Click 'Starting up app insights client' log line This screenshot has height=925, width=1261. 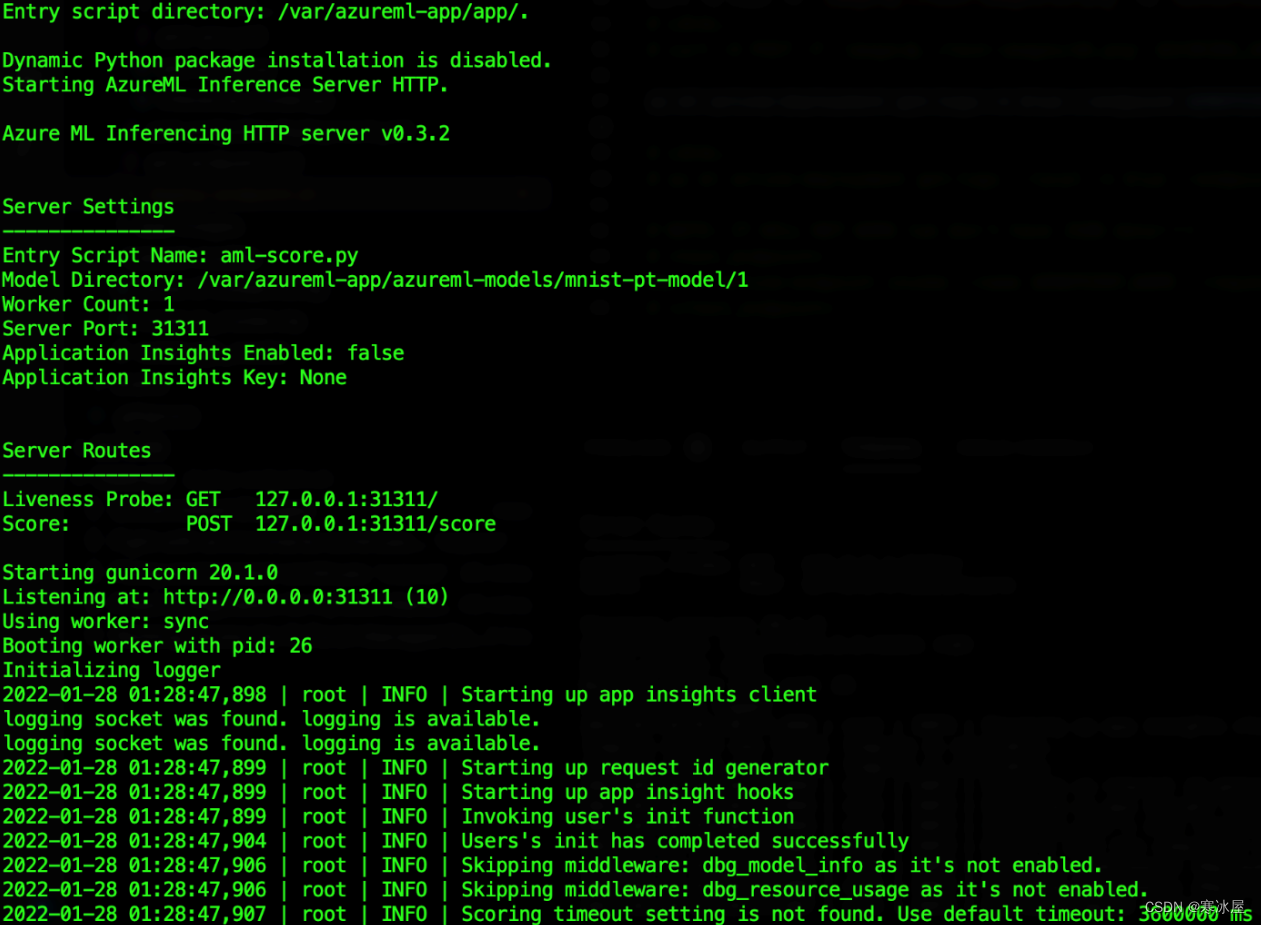pos(410,695)
